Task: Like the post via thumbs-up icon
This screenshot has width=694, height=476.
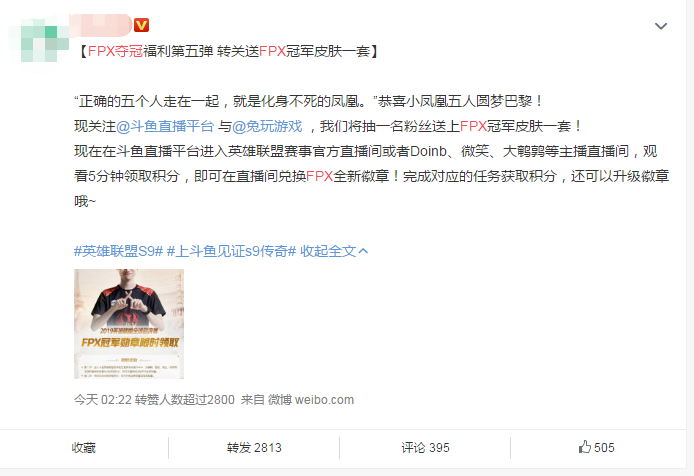Action: (x=585, y=447)
